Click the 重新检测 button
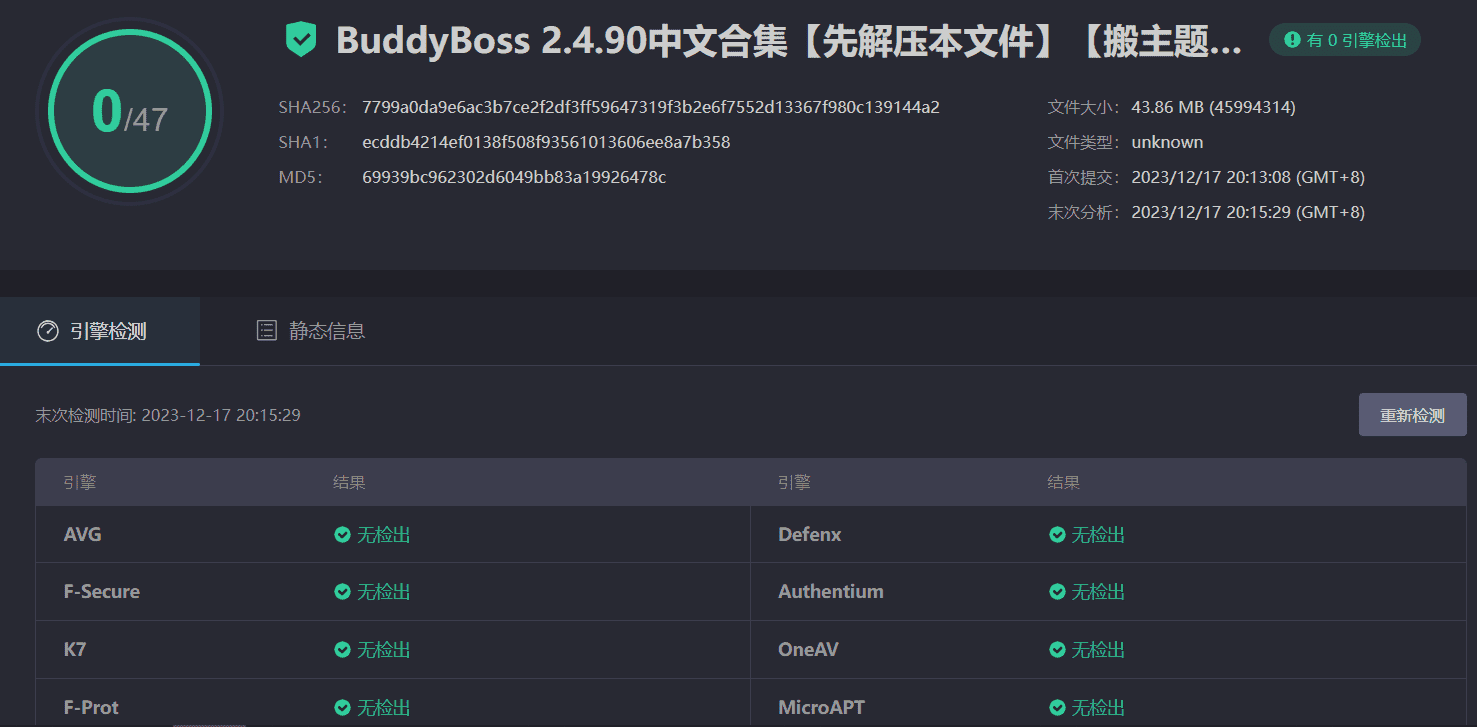 (x=1412, y=415)
